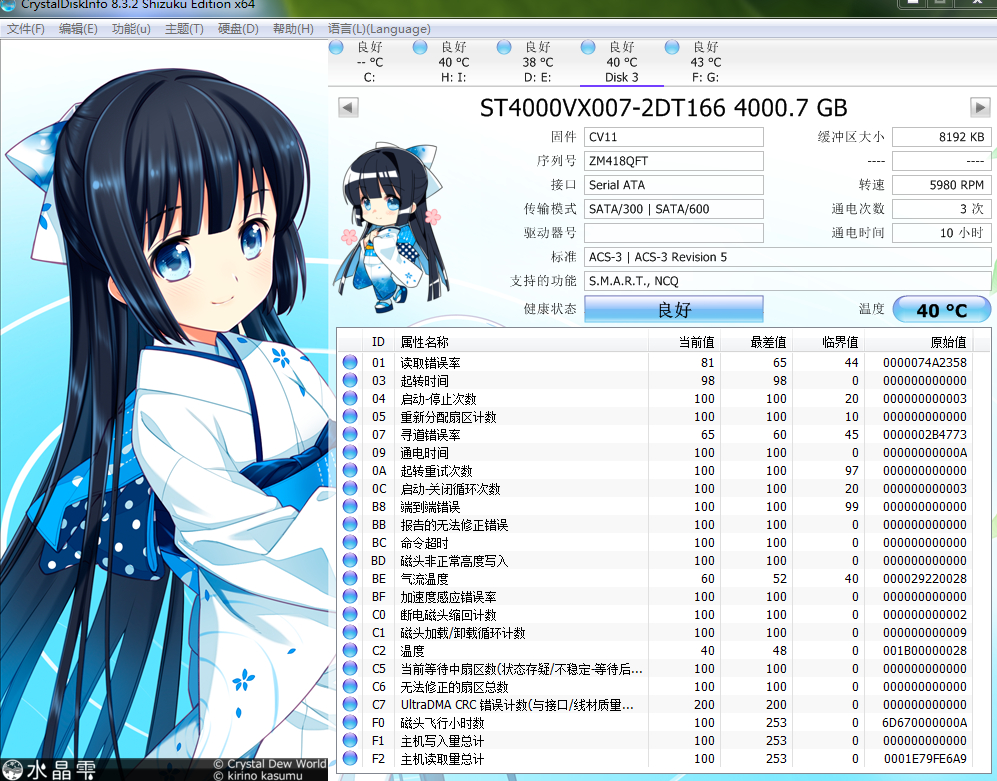Click the 最差值 column header
Viewport: 997px width, 781px height.
click(x=756, y=342)
